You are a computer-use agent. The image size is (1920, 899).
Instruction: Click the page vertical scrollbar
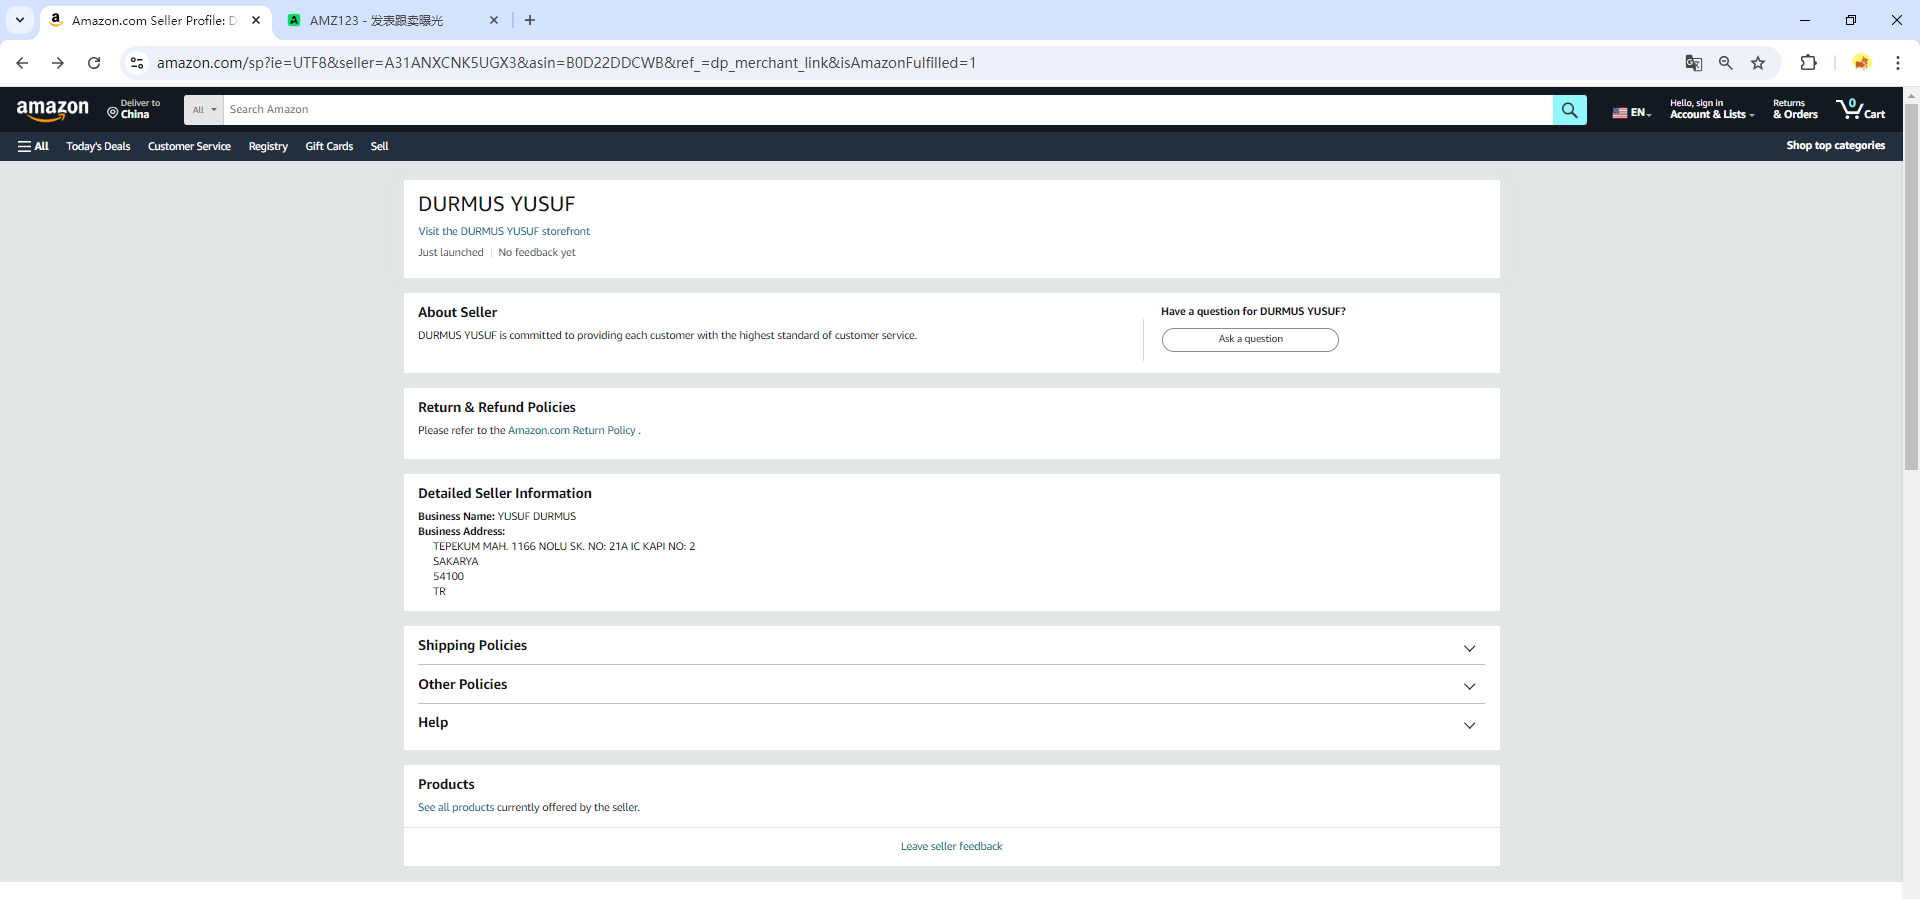pyautogui.click(x=1911, y=287)
